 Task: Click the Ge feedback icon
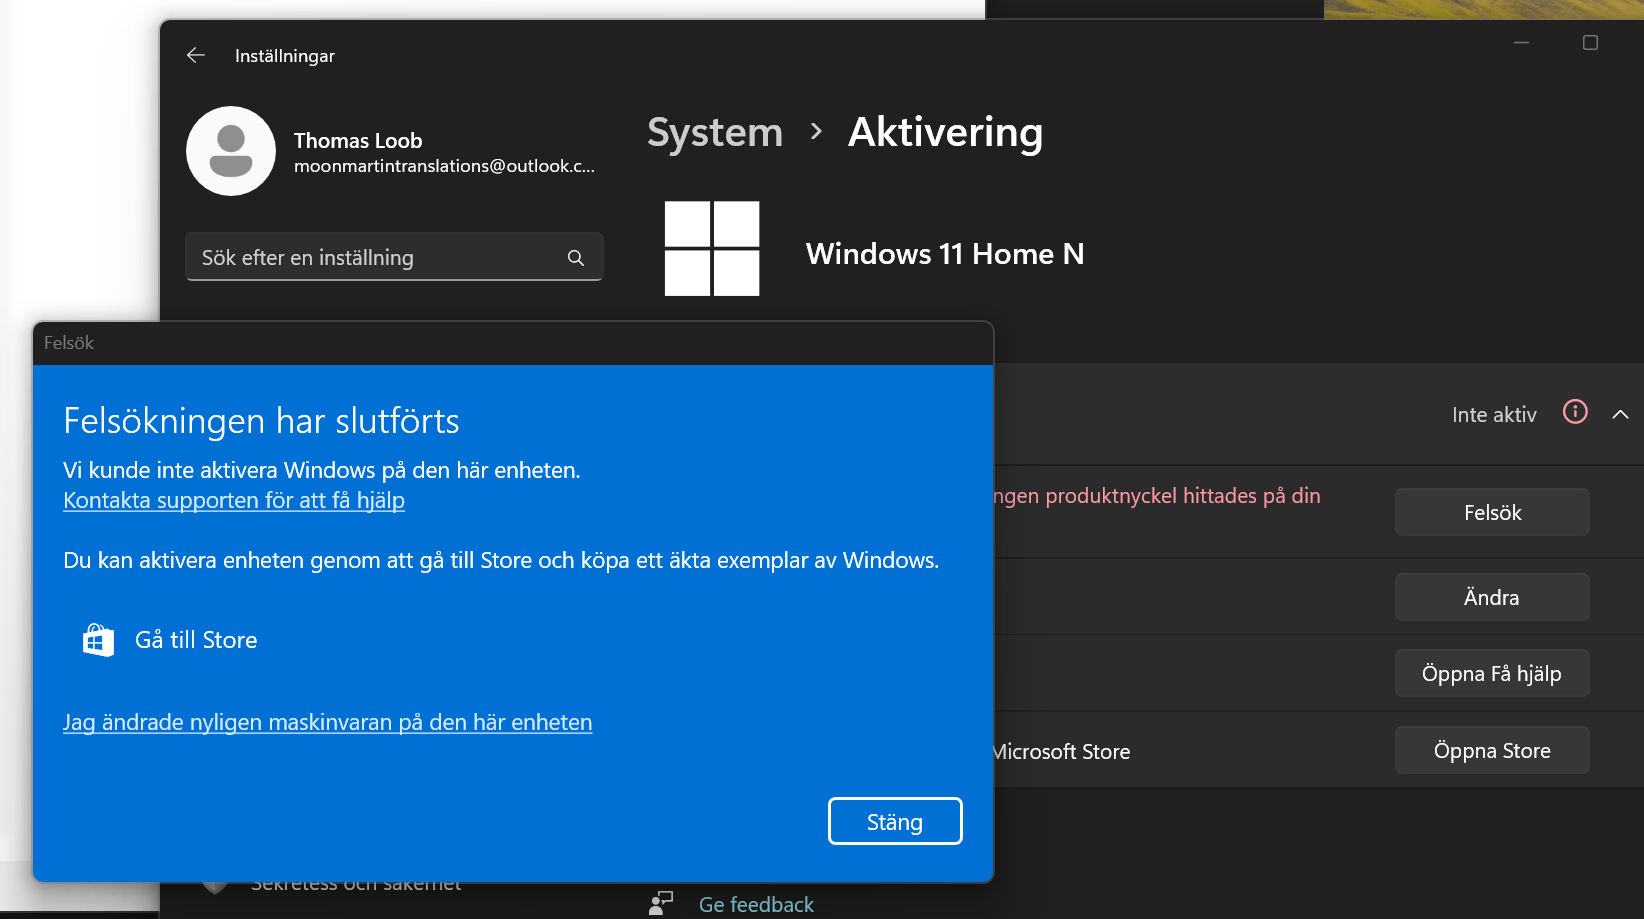point(661,904)
